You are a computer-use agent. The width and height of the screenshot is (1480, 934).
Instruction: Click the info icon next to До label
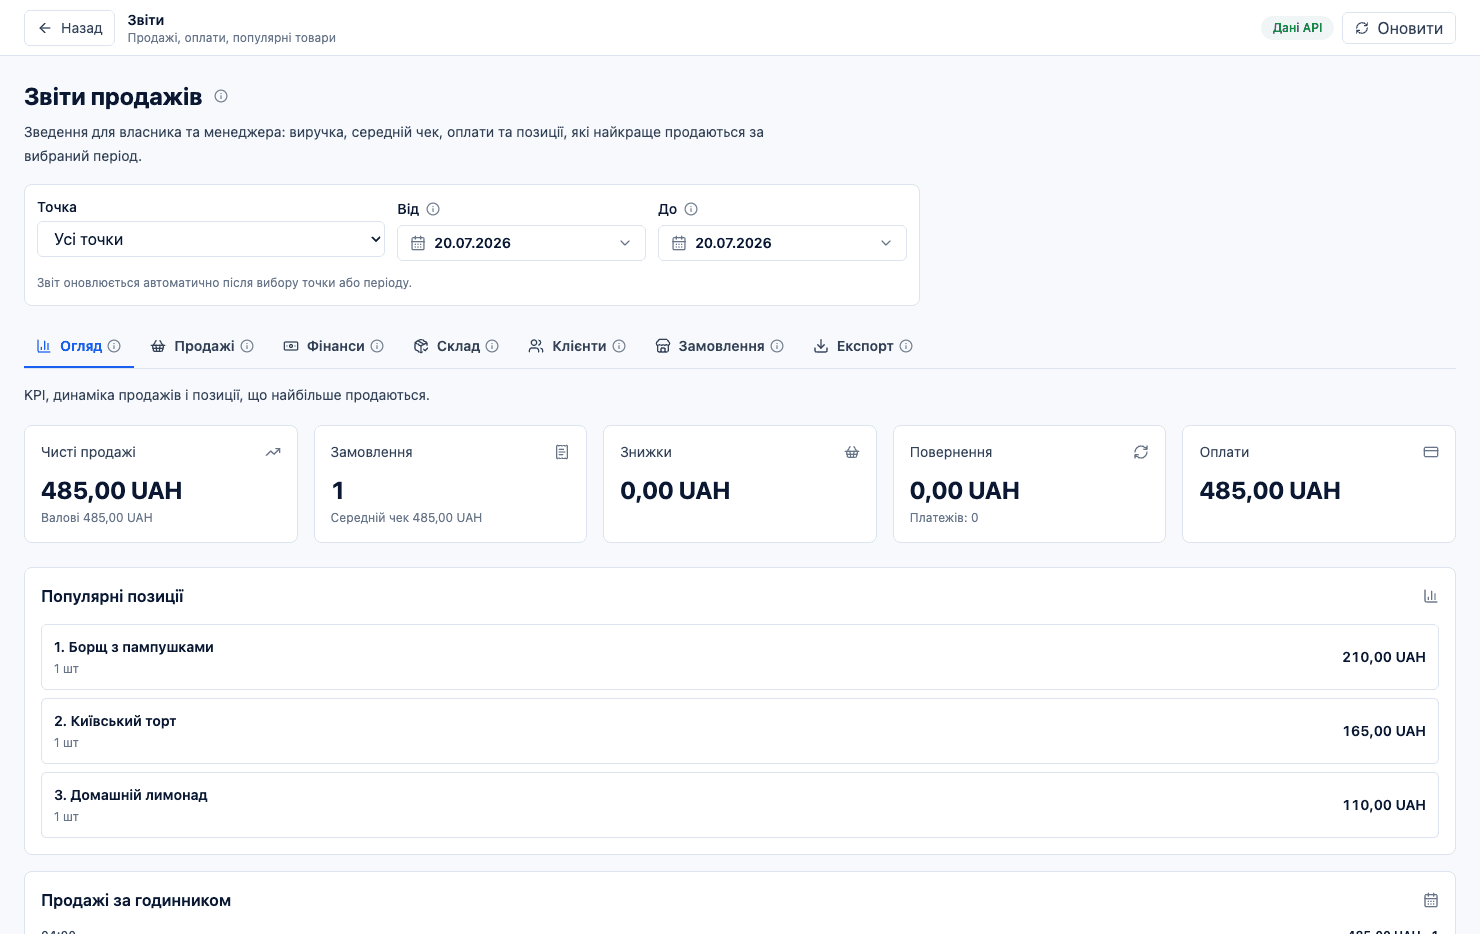coord(691,209)
